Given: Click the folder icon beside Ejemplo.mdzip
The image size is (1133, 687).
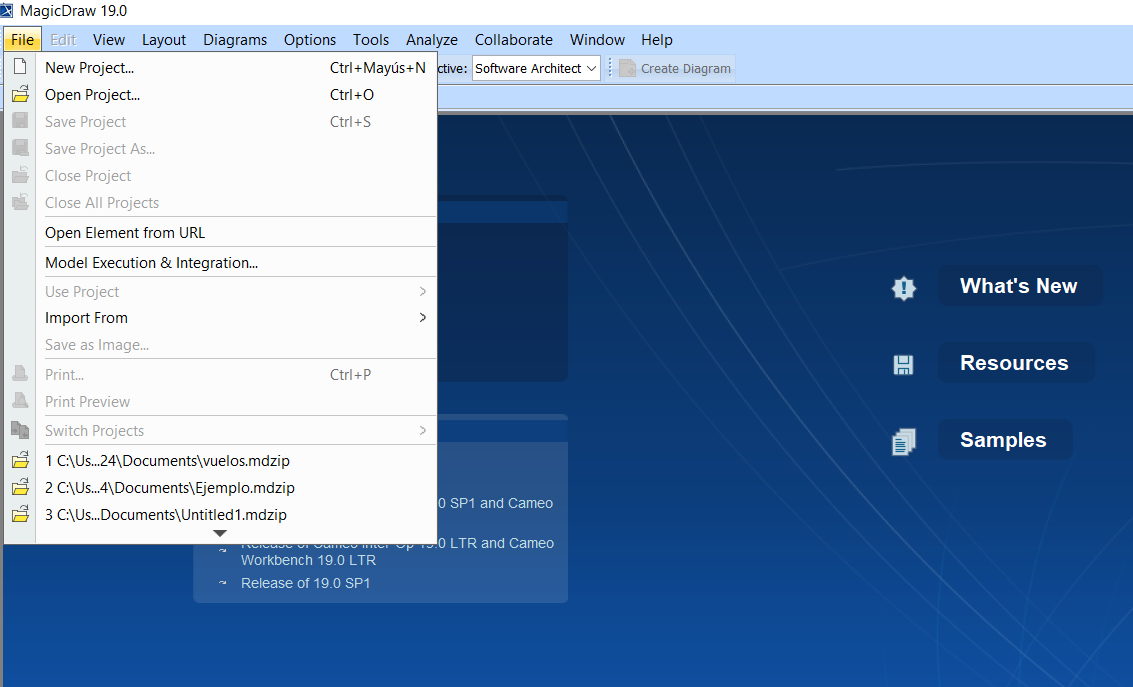Looking at the screenshot, I should (20, 488).
